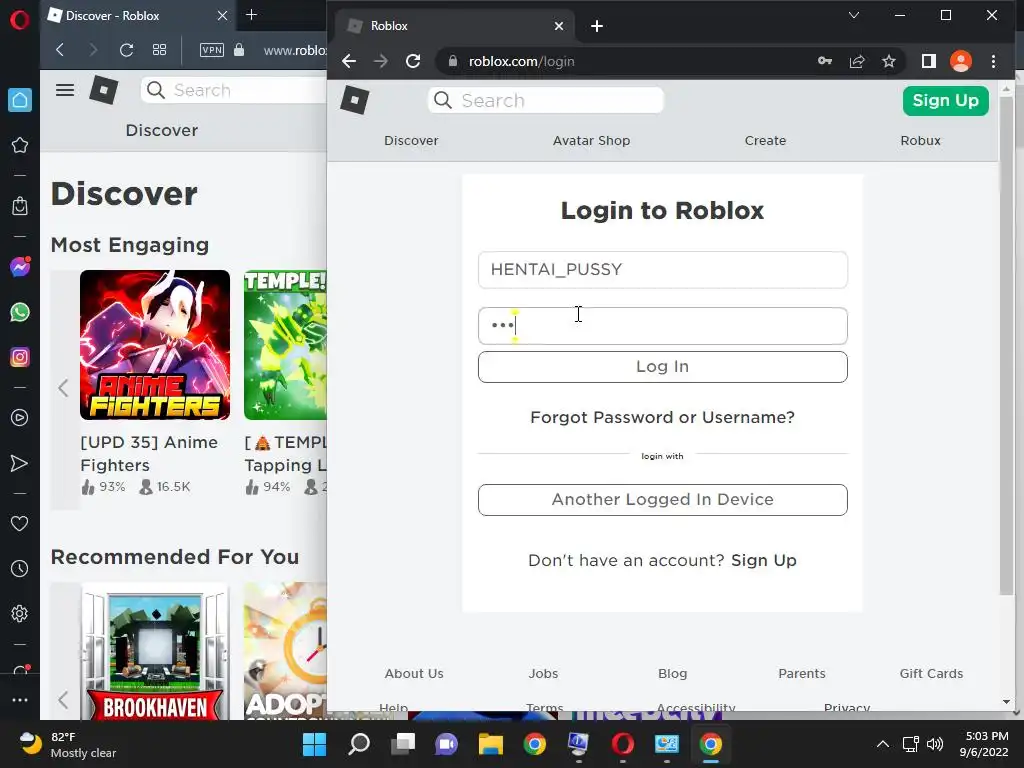The width and height of the screenshot is (1024, 768).
Task: Open Forgot Password or Username link
Action: (x=662, y=417)
